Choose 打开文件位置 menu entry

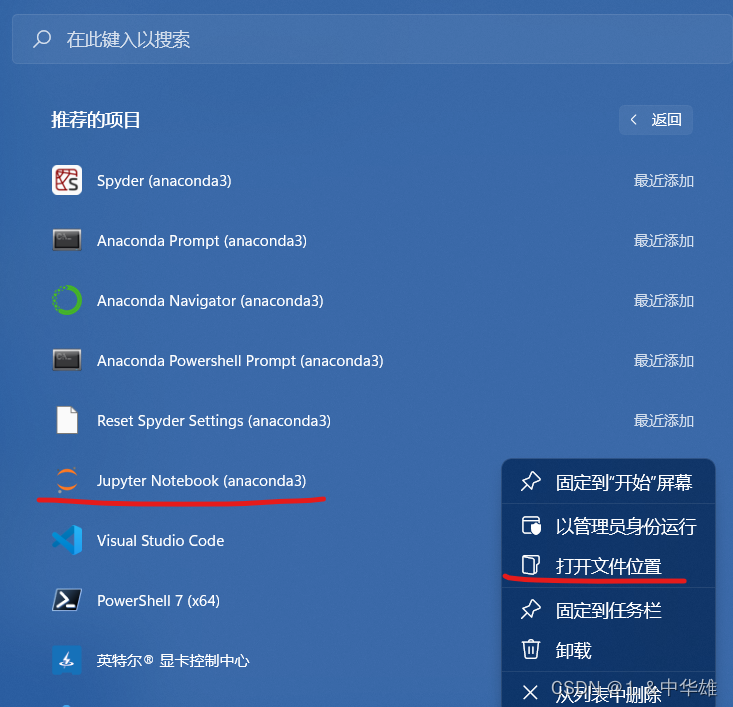point(608,566)
